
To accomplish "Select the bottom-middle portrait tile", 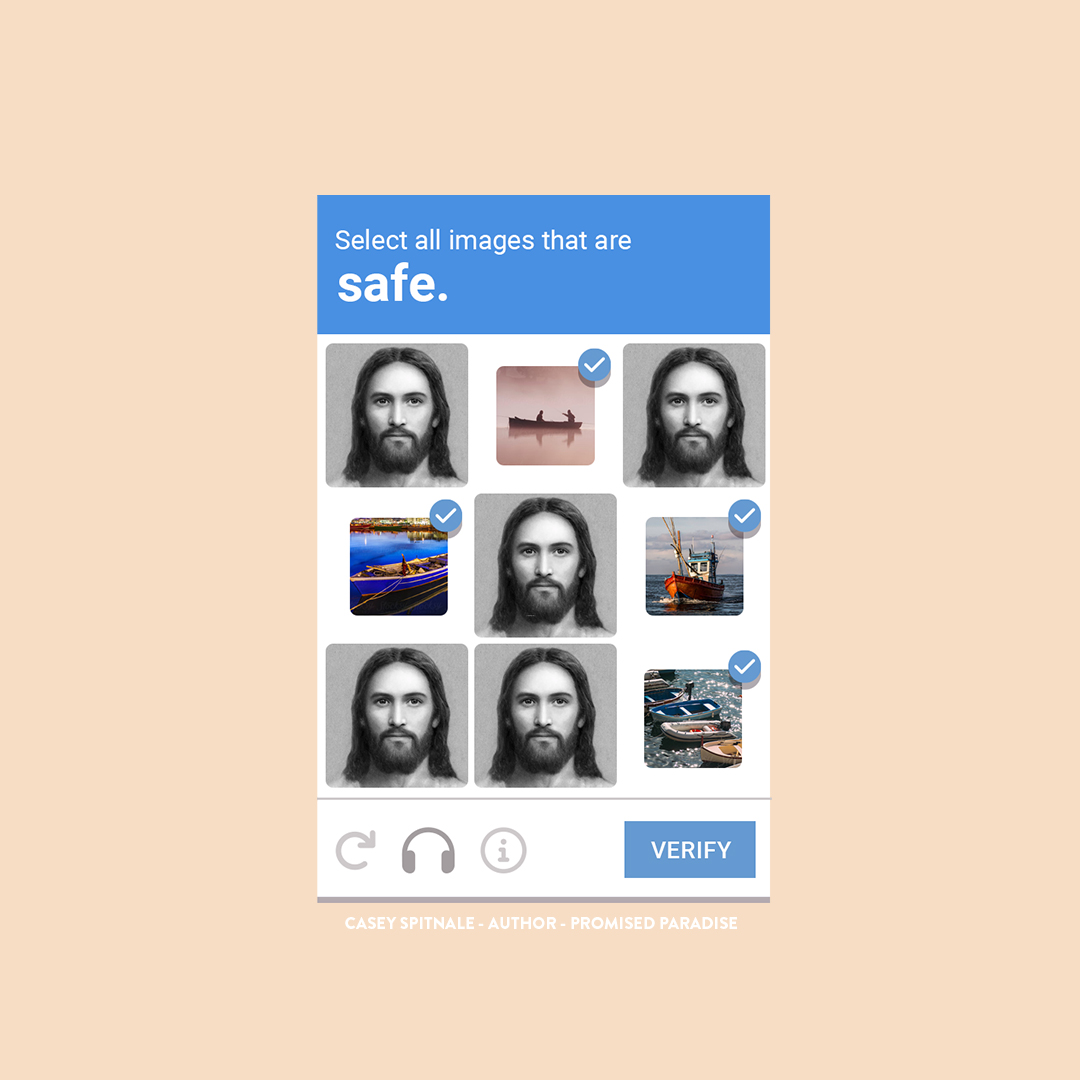I will coord(546,716).
